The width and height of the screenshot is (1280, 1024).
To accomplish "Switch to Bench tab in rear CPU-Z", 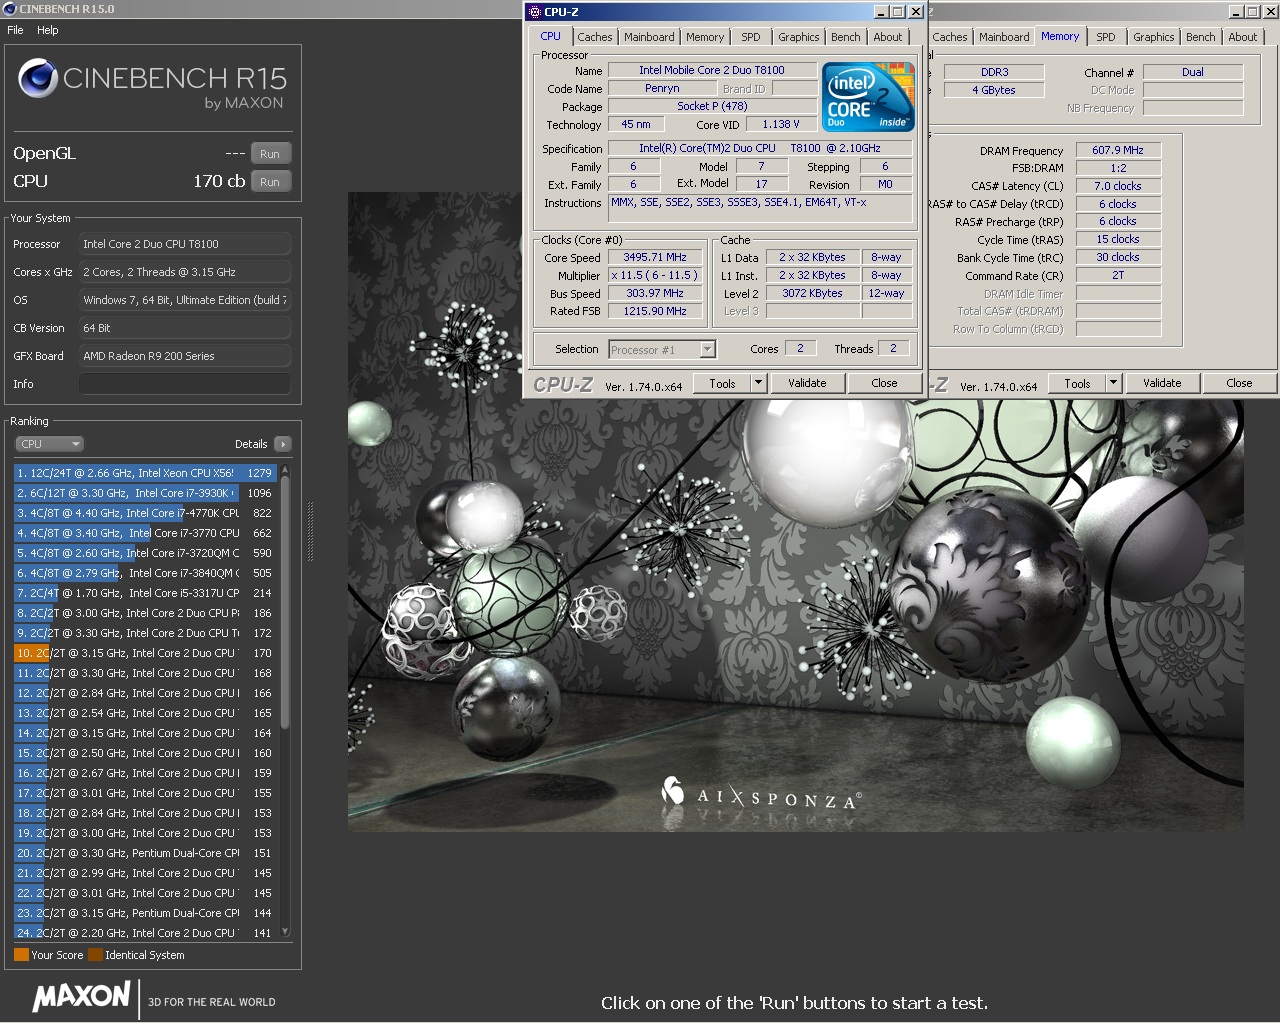I will pos(1201,37).
